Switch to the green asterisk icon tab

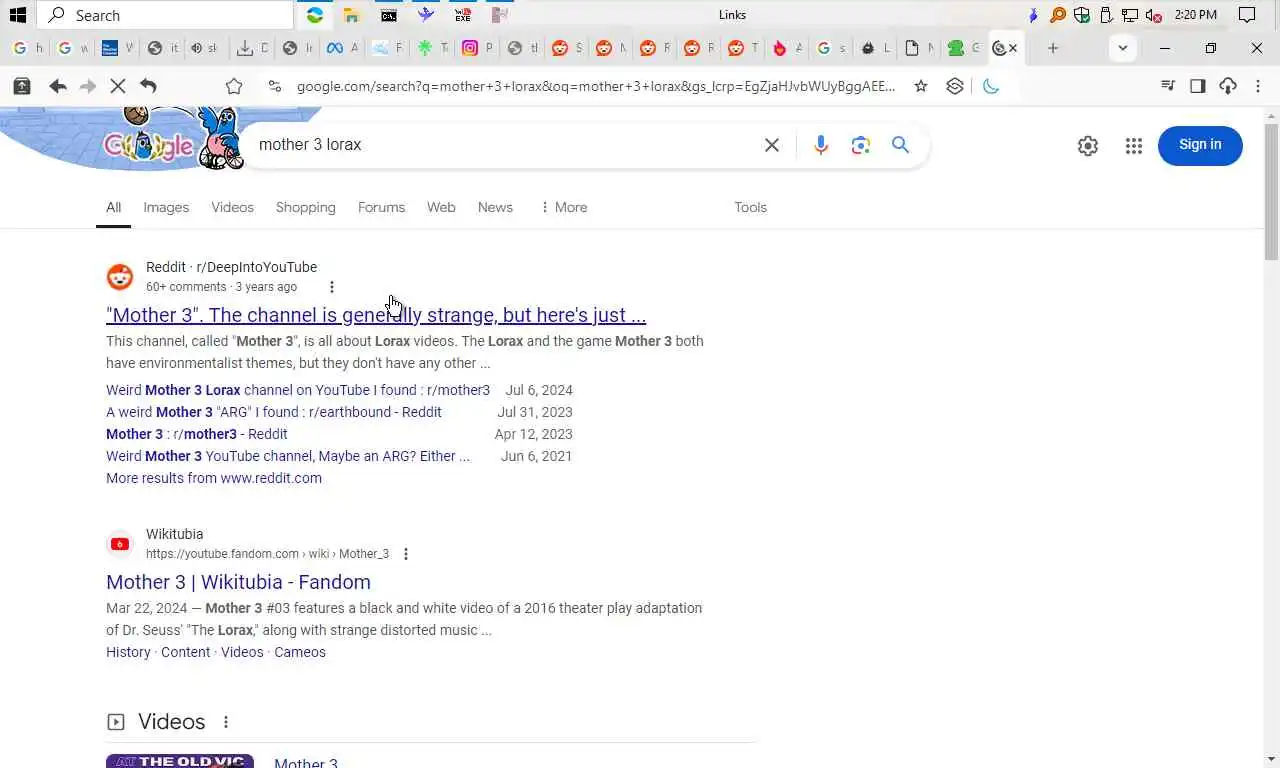[x=425, y=48]
